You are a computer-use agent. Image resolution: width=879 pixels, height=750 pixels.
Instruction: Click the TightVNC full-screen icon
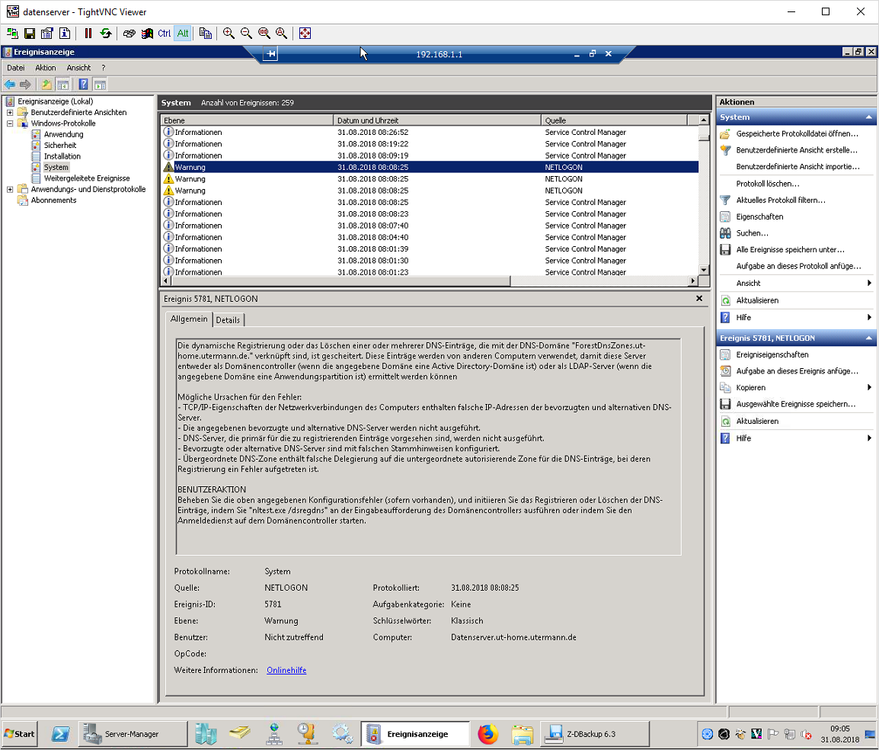pos(305,33)
